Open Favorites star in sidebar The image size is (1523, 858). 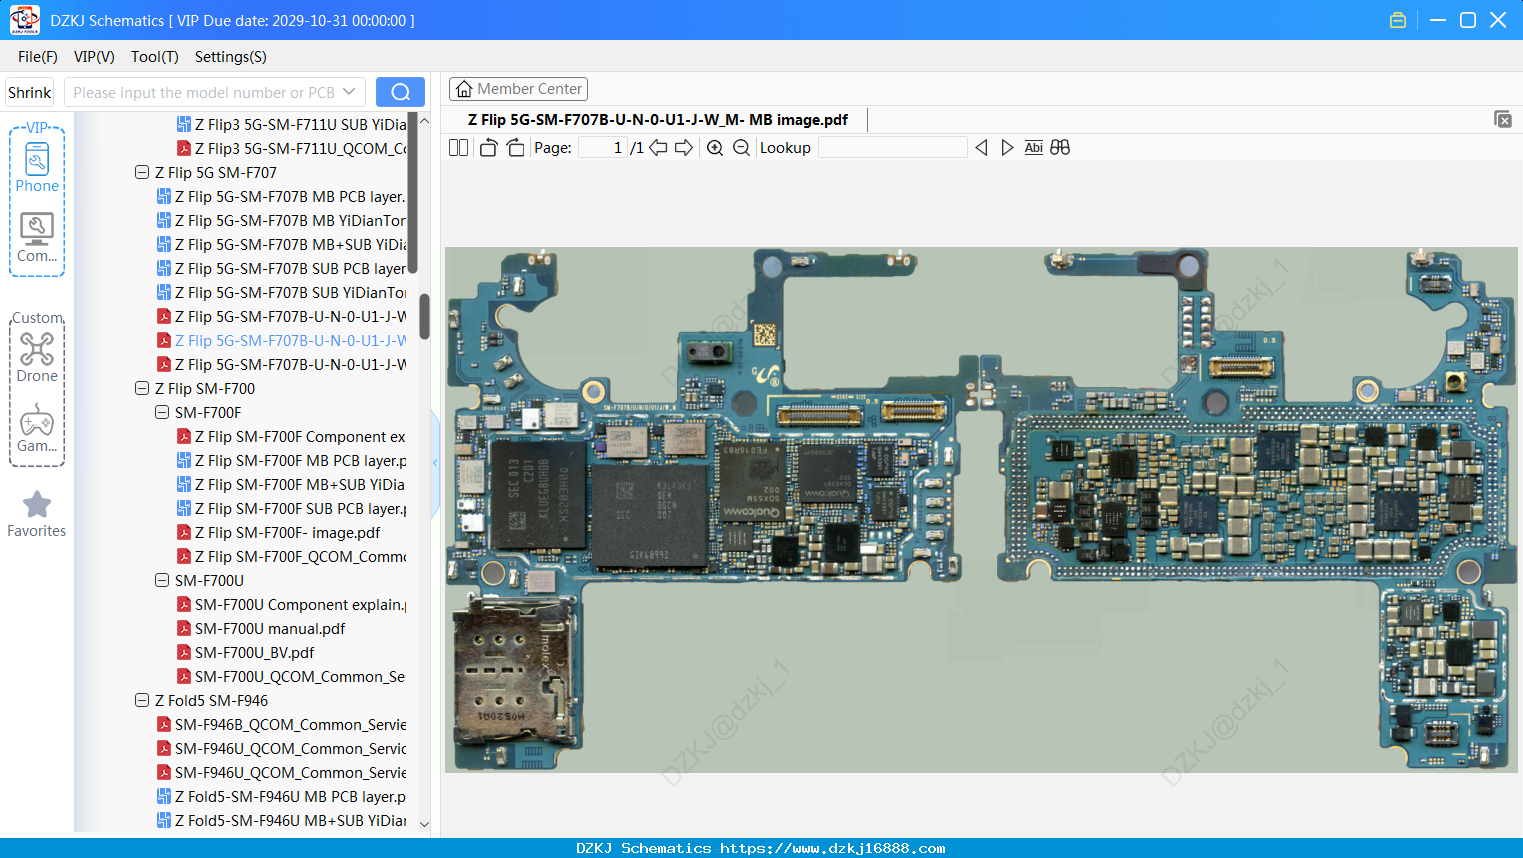37,514
